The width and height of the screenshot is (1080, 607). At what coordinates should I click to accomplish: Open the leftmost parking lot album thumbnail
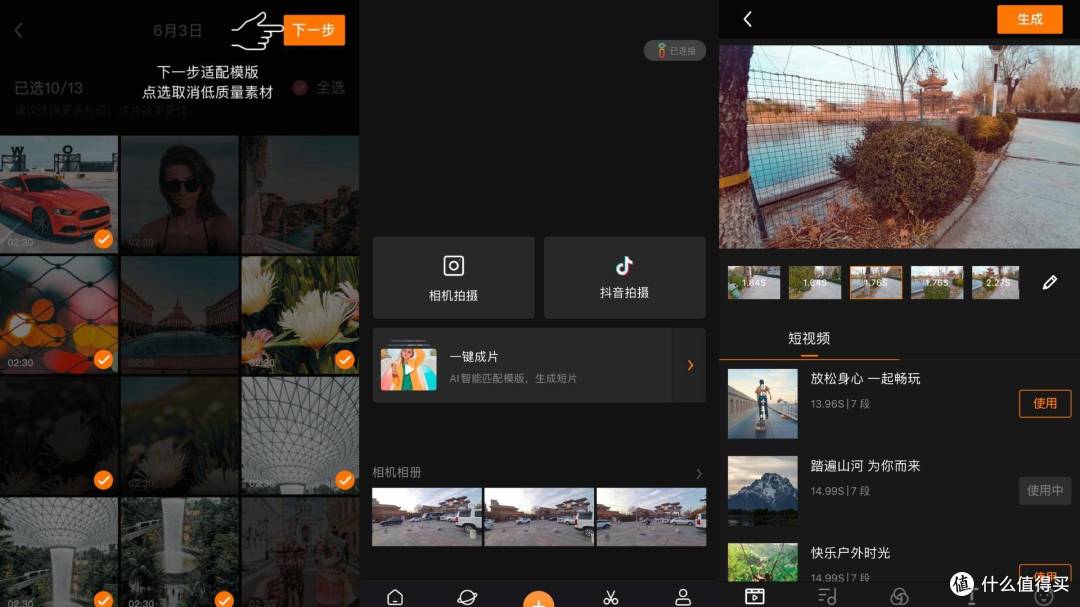coord(427,517)
